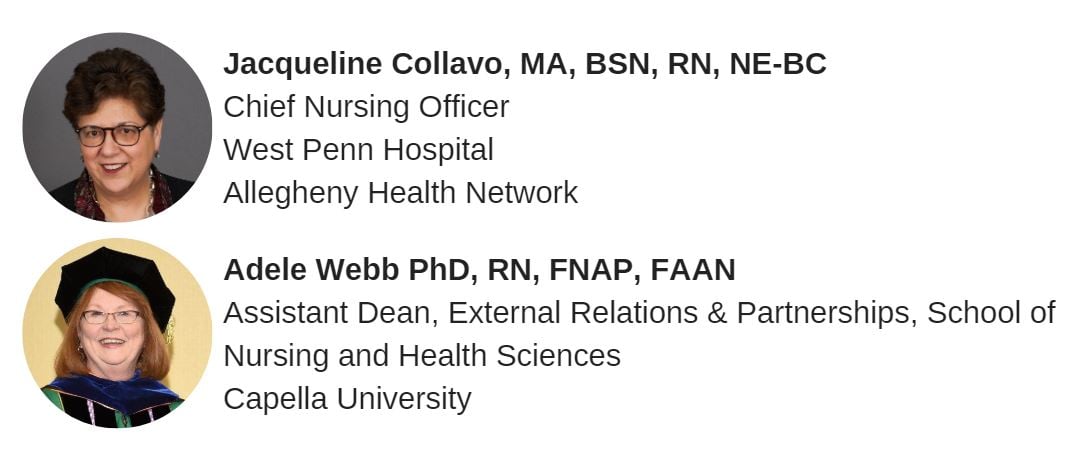Click the eyeglasses in Jacqueline's photo

click(x=112, y=135)
